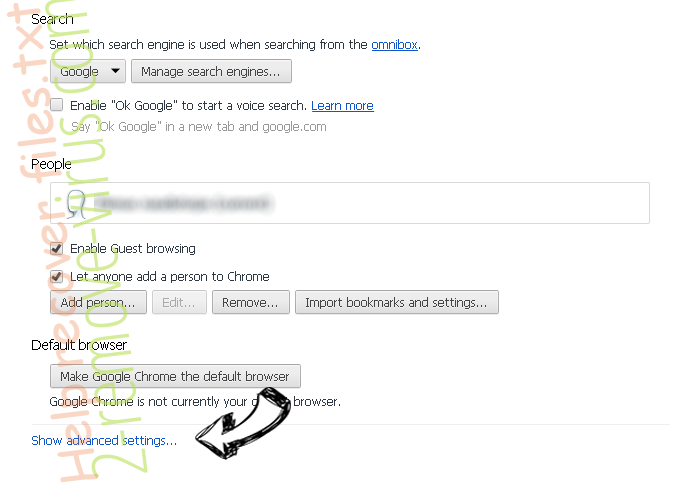Select the current person entry in People list
Viewport: 674px width, 488px height.
click(x=350, y=203)
